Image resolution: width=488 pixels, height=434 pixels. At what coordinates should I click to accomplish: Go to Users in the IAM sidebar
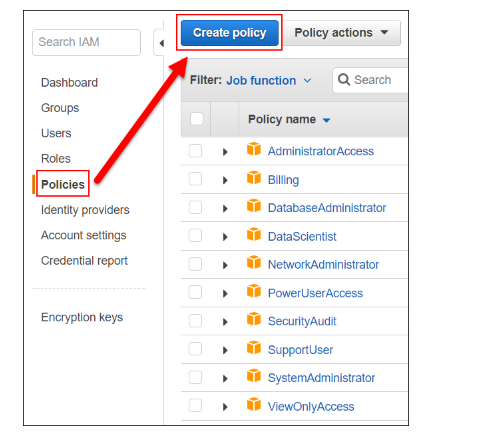pos(56,133)
